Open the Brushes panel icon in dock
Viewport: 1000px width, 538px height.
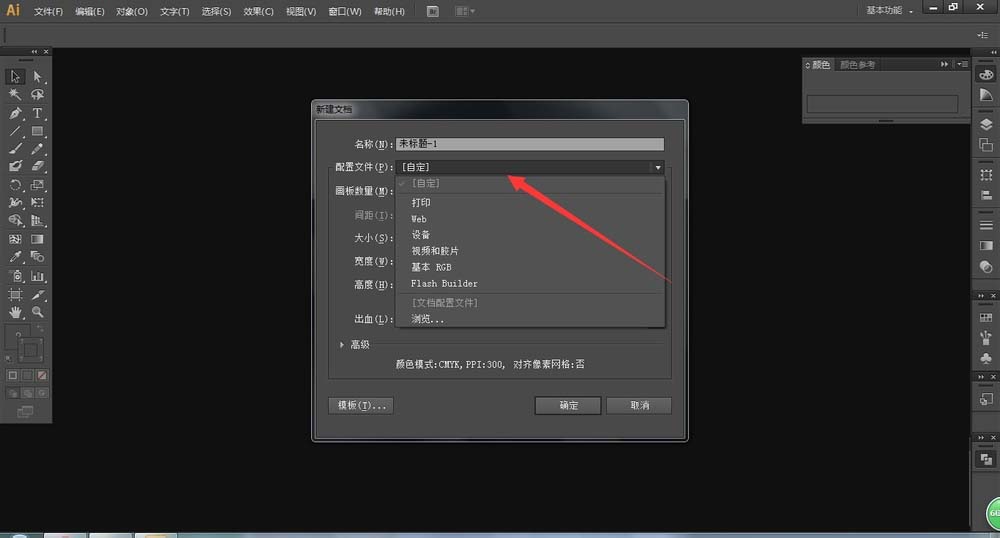point(986,338)
